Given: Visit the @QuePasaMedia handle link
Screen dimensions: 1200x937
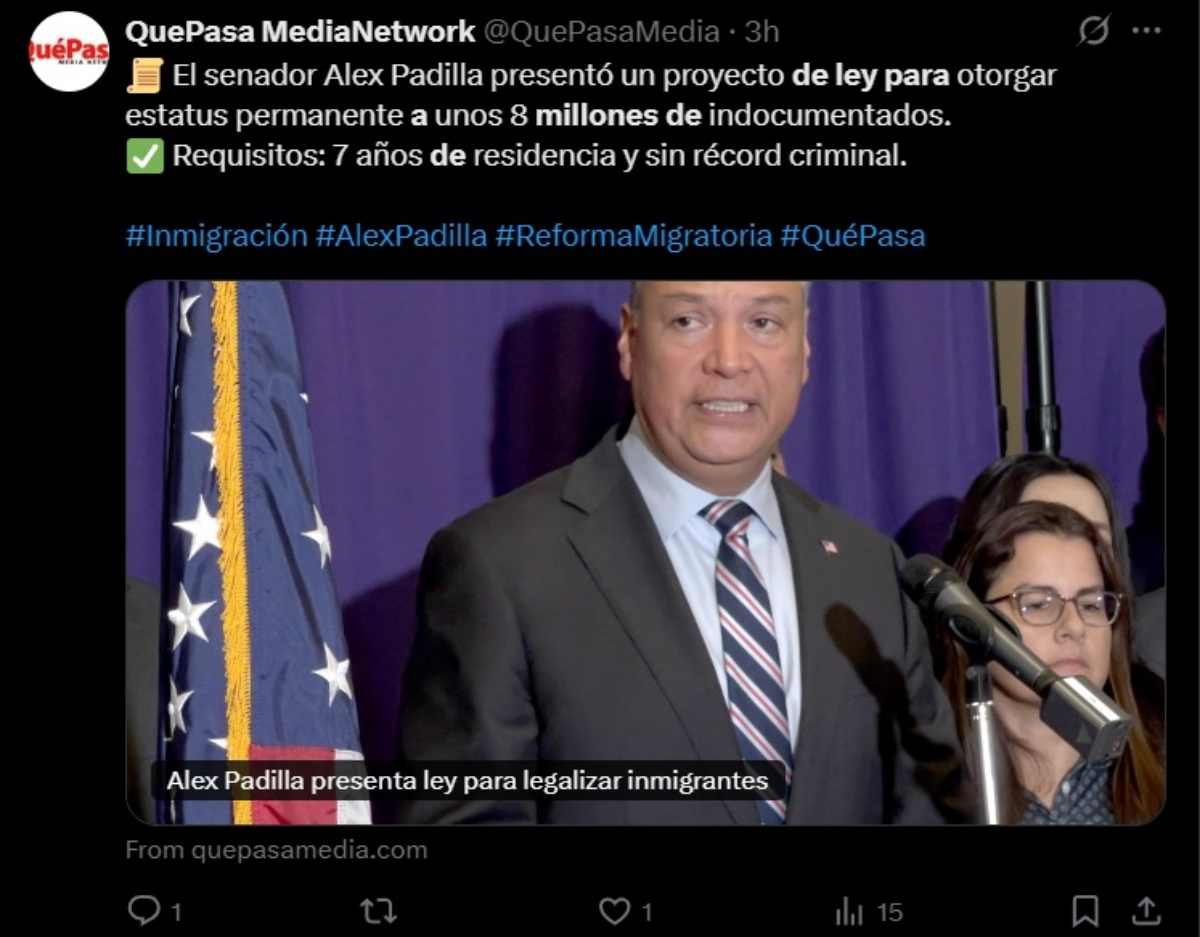Looking at the screenshot, I should (x=602, y=32).
